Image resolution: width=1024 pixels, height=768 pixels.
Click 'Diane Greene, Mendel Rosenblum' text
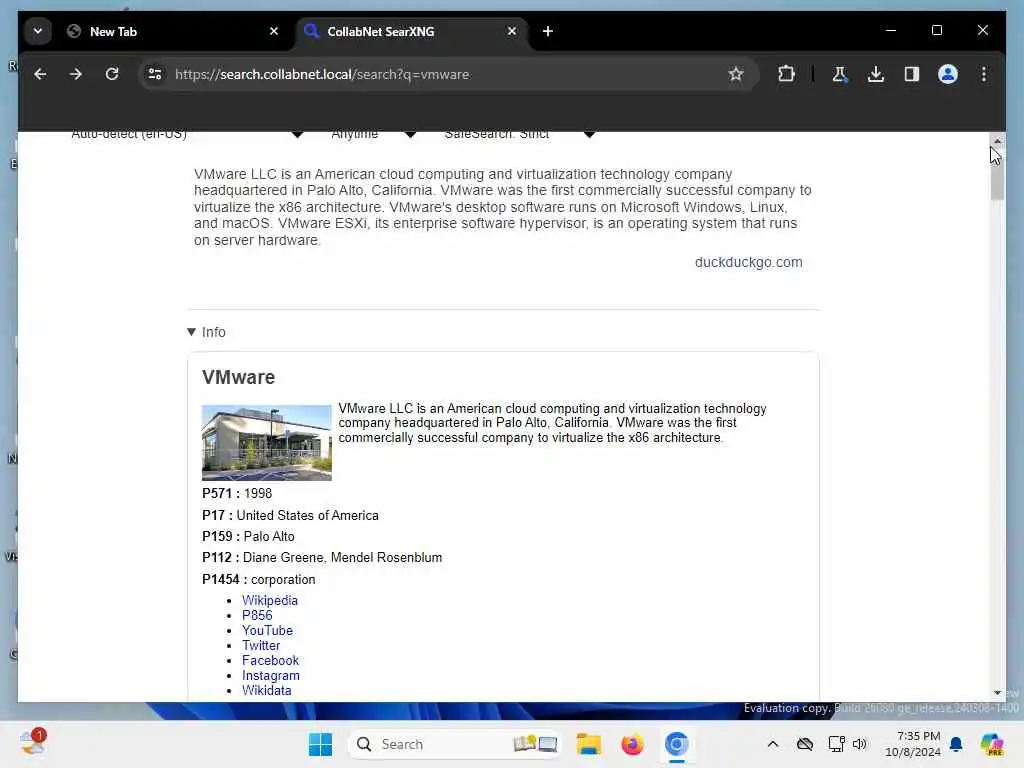342,557
